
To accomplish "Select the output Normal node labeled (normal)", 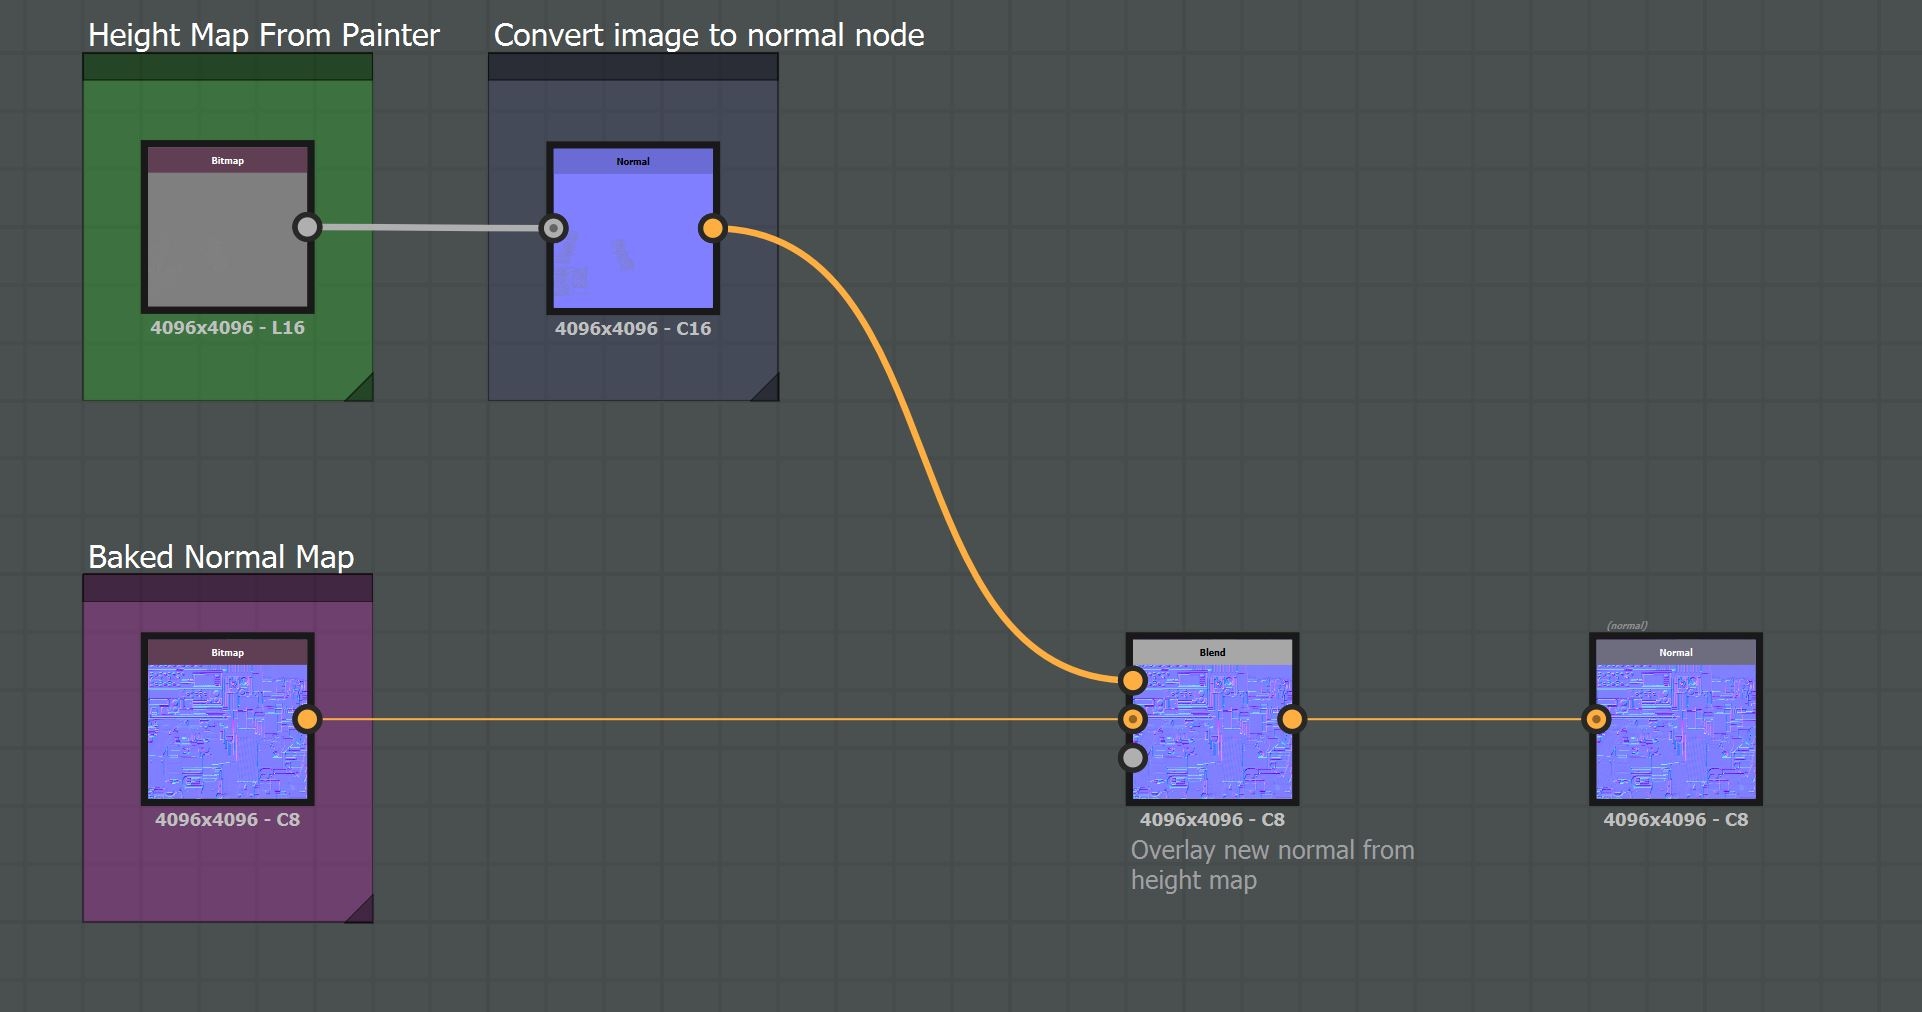I will 1676,719.
